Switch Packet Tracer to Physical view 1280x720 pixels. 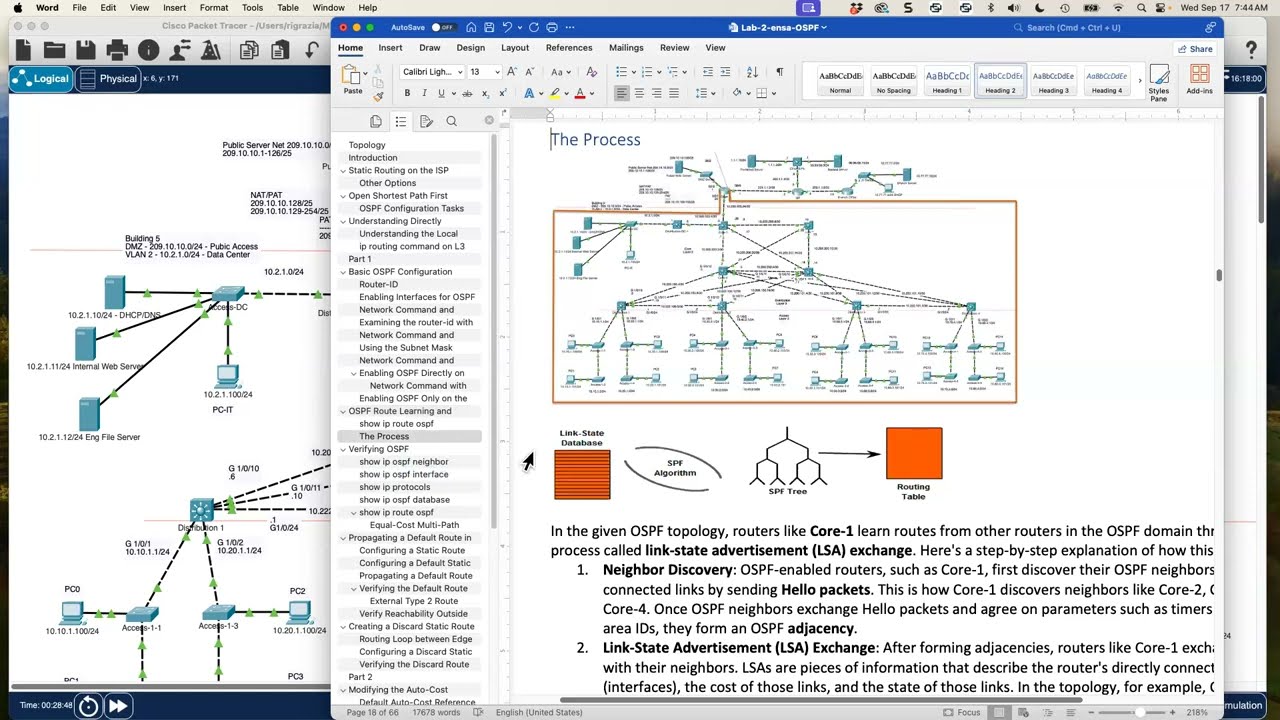[108, 79]
